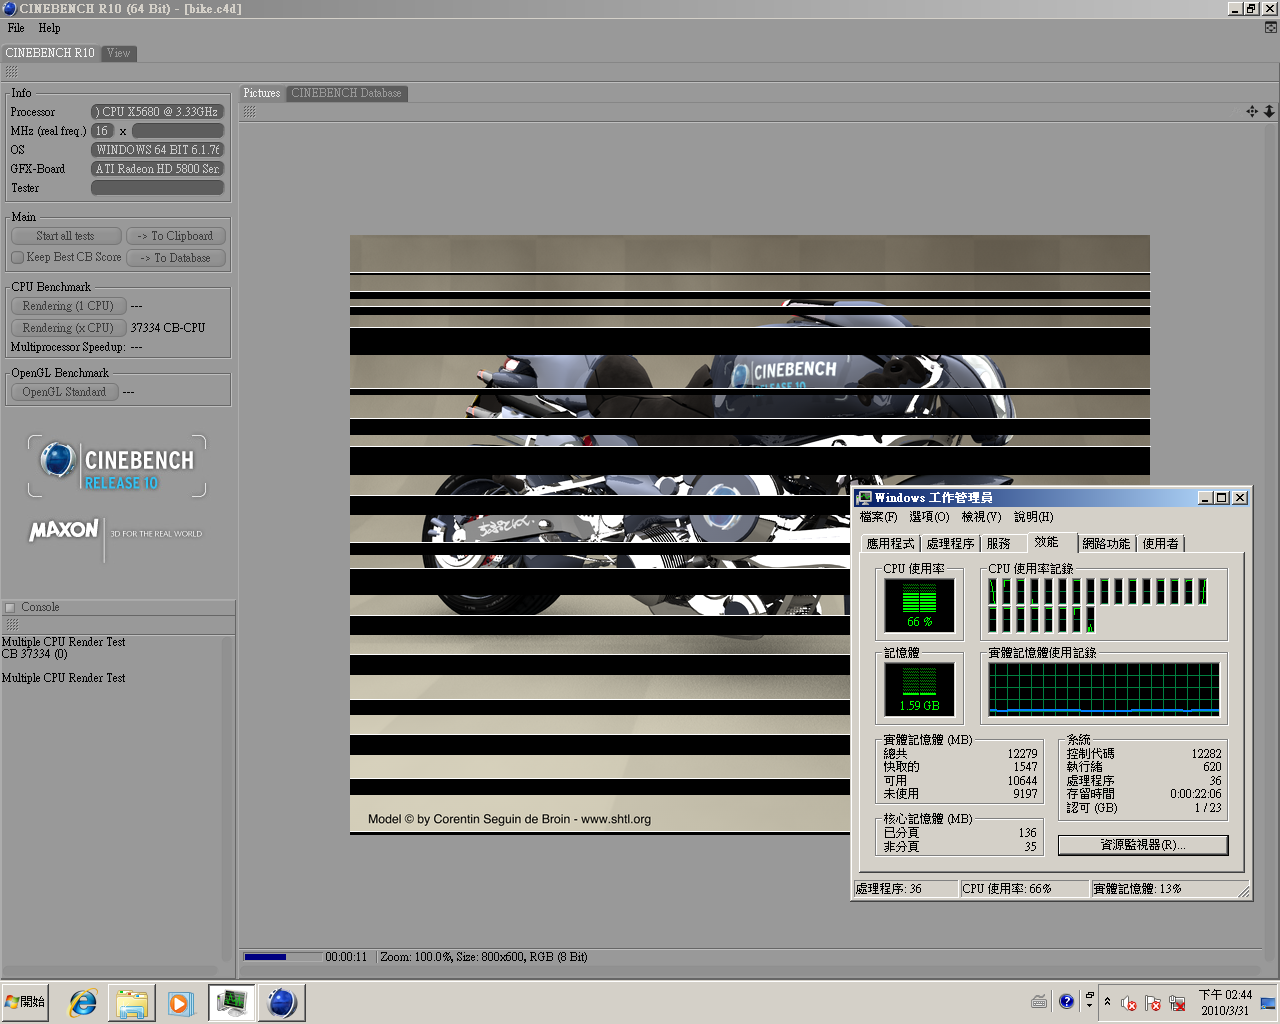Click the move-view cross arrows icon in Pictures panel
The height and width of the screenshot is (1024, 1280).
pos(1252,111)
